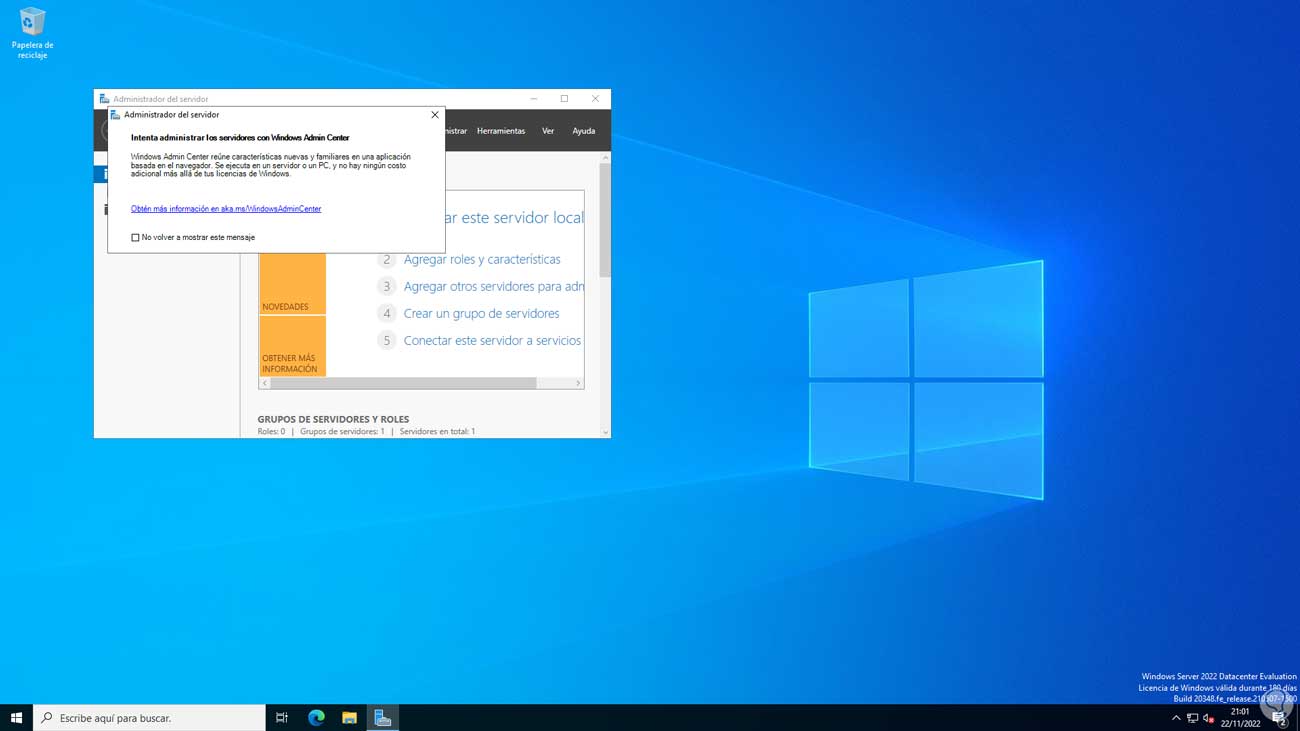Select the NOVEDADES tile
The image size is (1300, 731).
point(292,283)
